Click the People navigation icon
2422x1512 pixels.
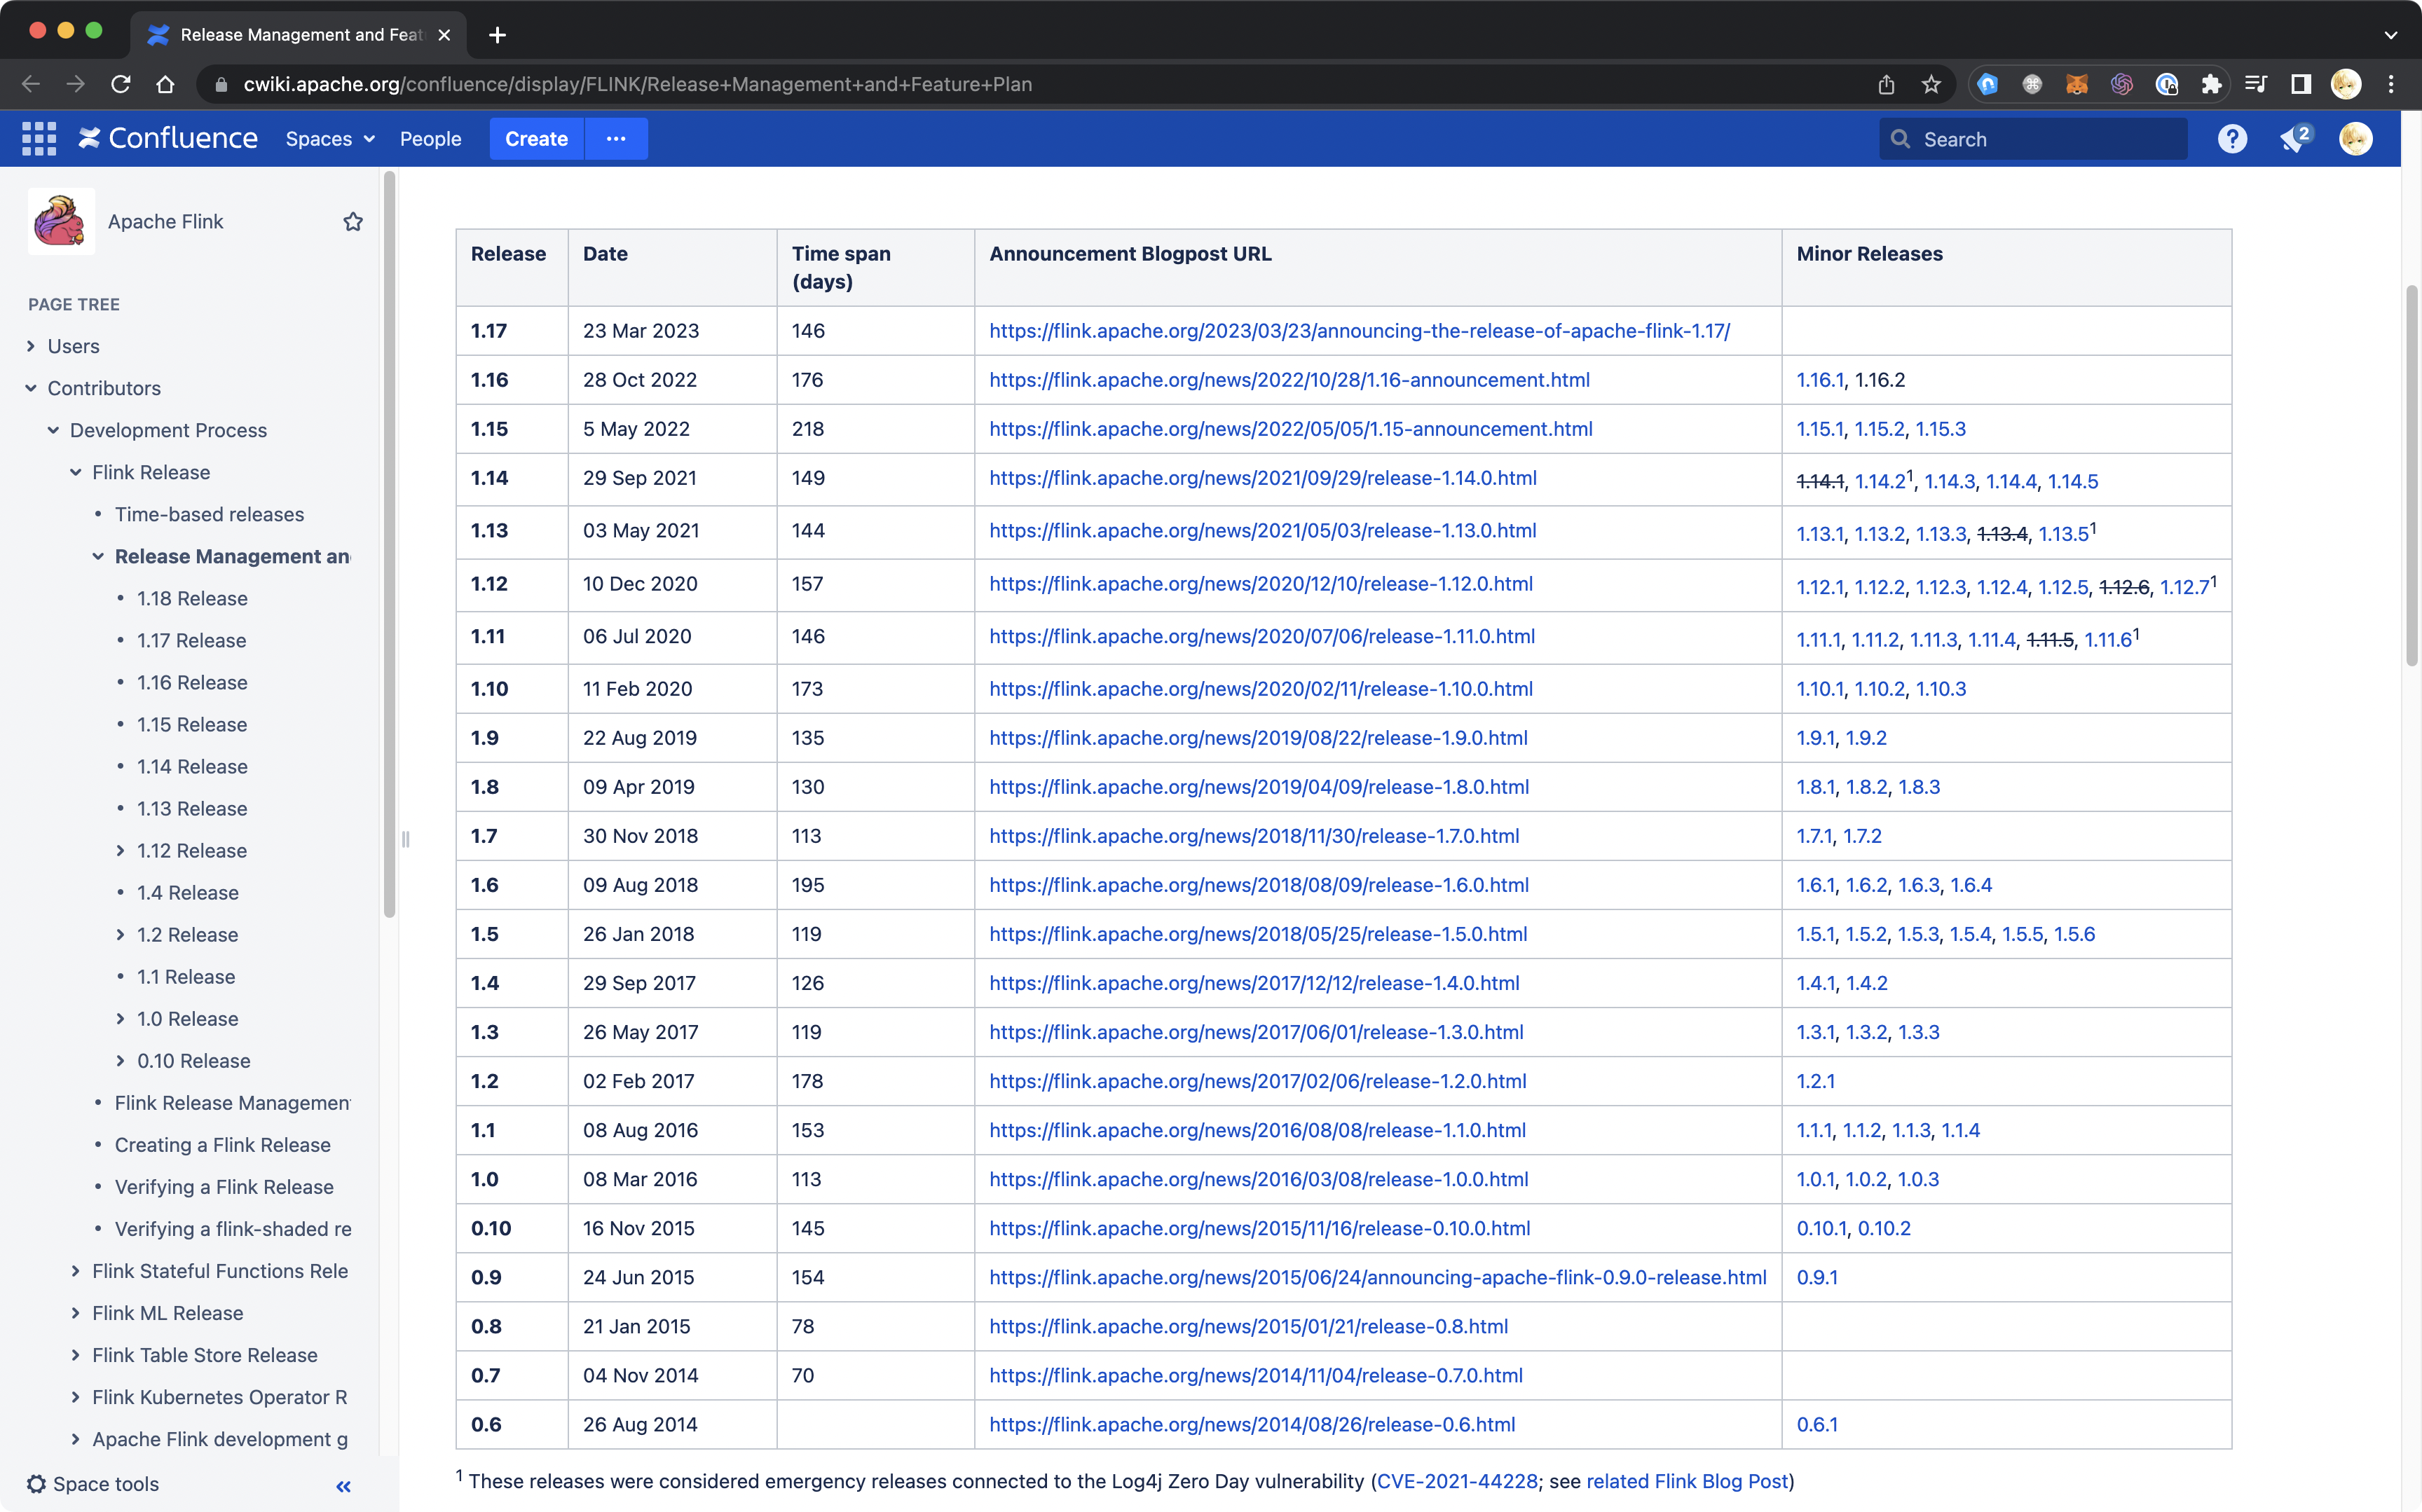pyautogui.click(x=430, y=137)
